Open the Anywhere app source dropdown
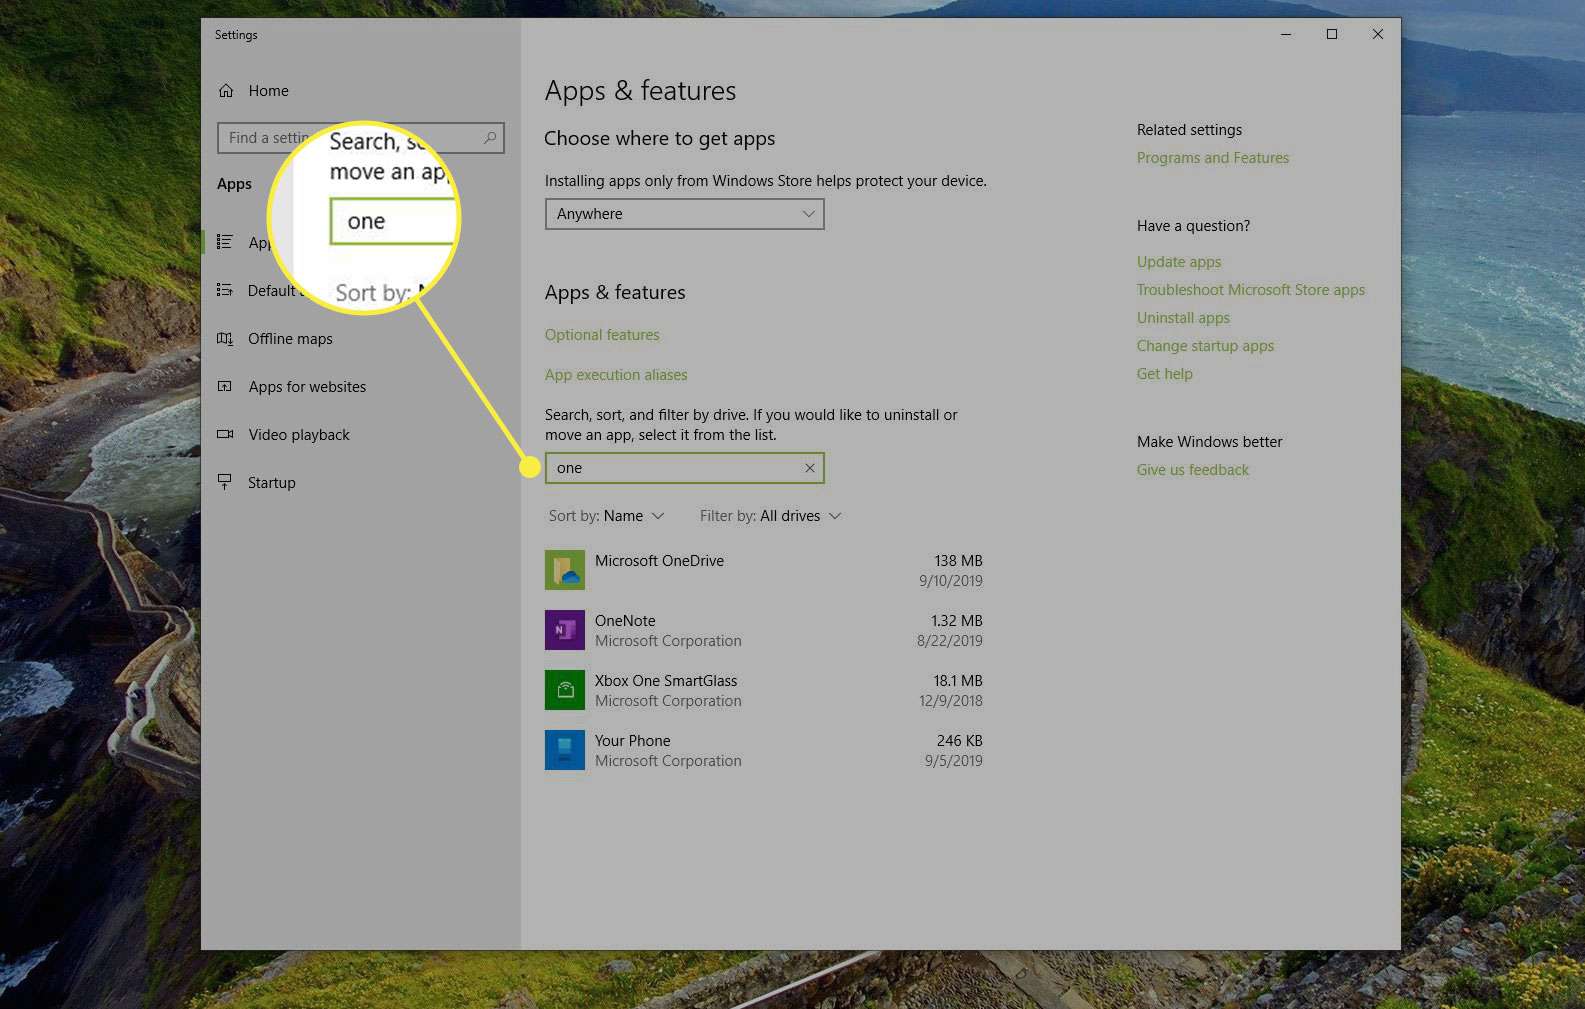 684,214
